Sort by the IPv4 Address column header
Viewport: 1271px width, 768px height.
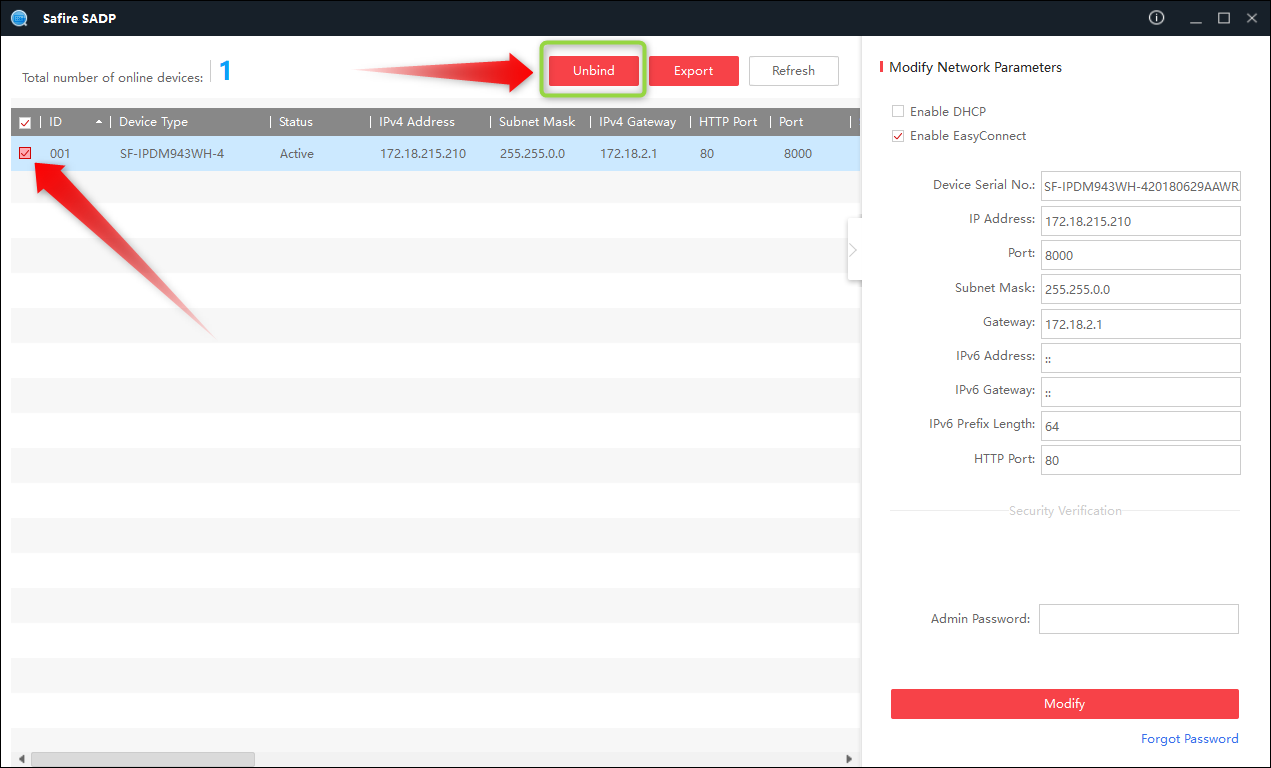click(x=416, y=122)
